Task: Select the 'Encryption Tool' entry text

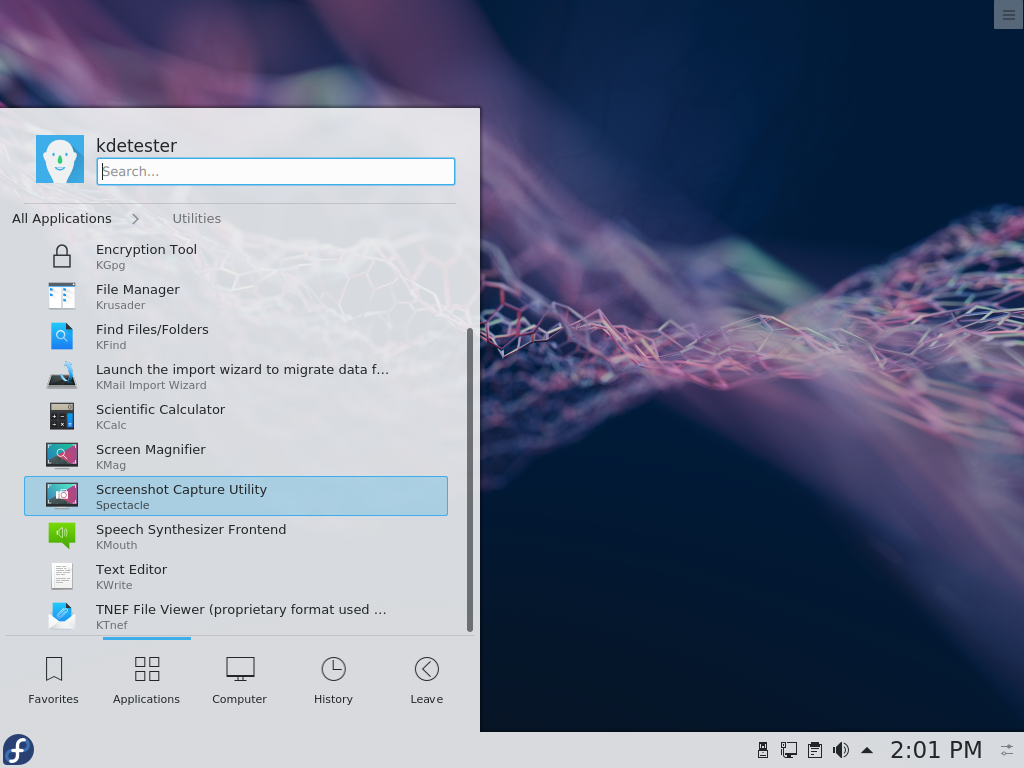Action: click(x=146, y=249)
